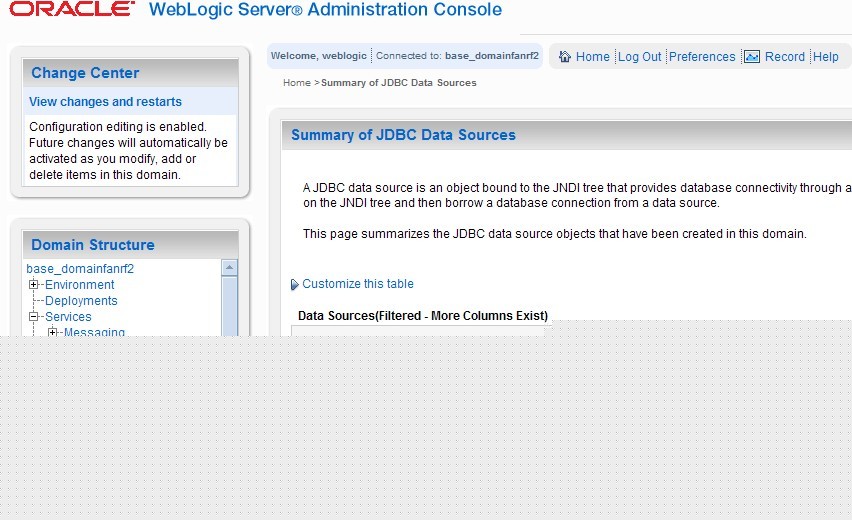Click the Customize this table link
Screen dimensions: 852x520
click(x=358, y=284)
